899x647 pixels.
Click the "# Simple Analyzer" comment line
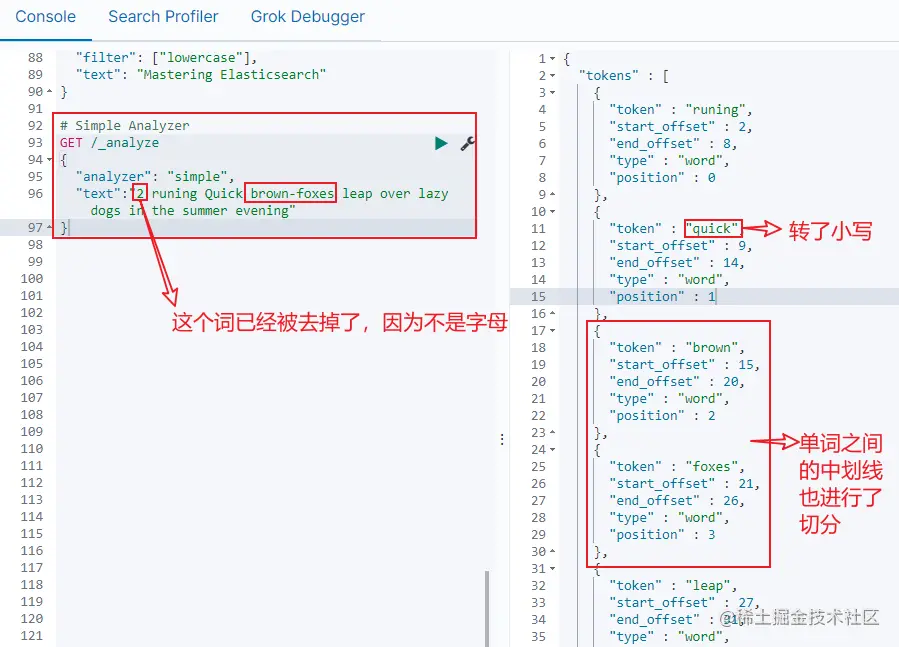[x=124, y=126]
